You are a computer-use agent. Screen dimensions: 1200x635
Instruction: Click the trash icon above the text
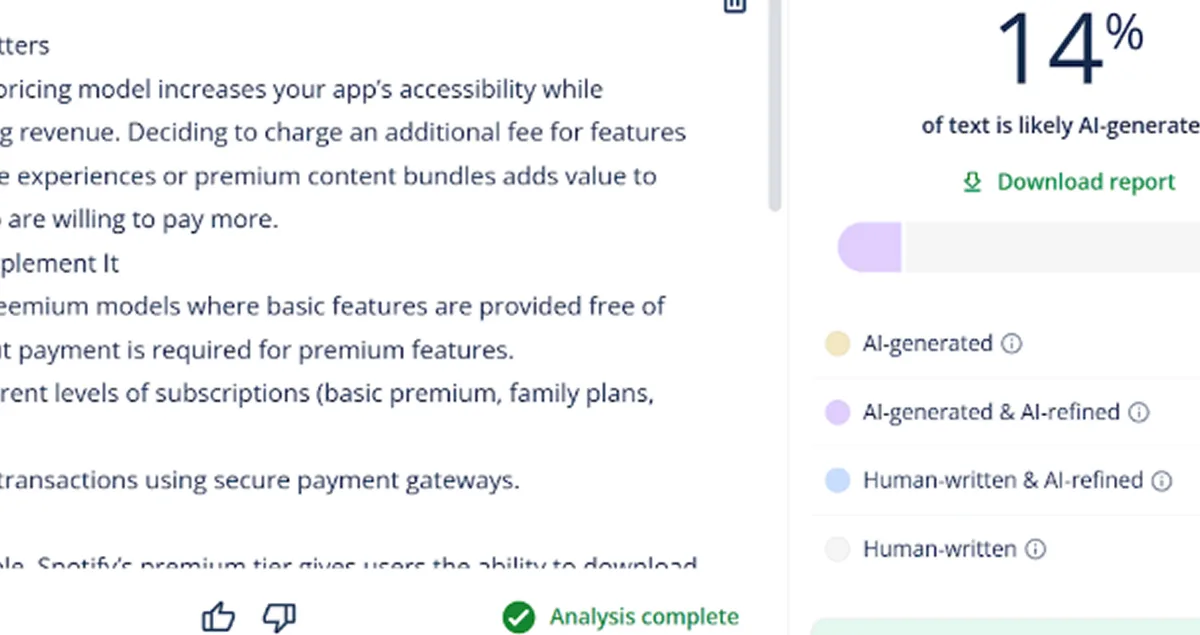point(735,5)
